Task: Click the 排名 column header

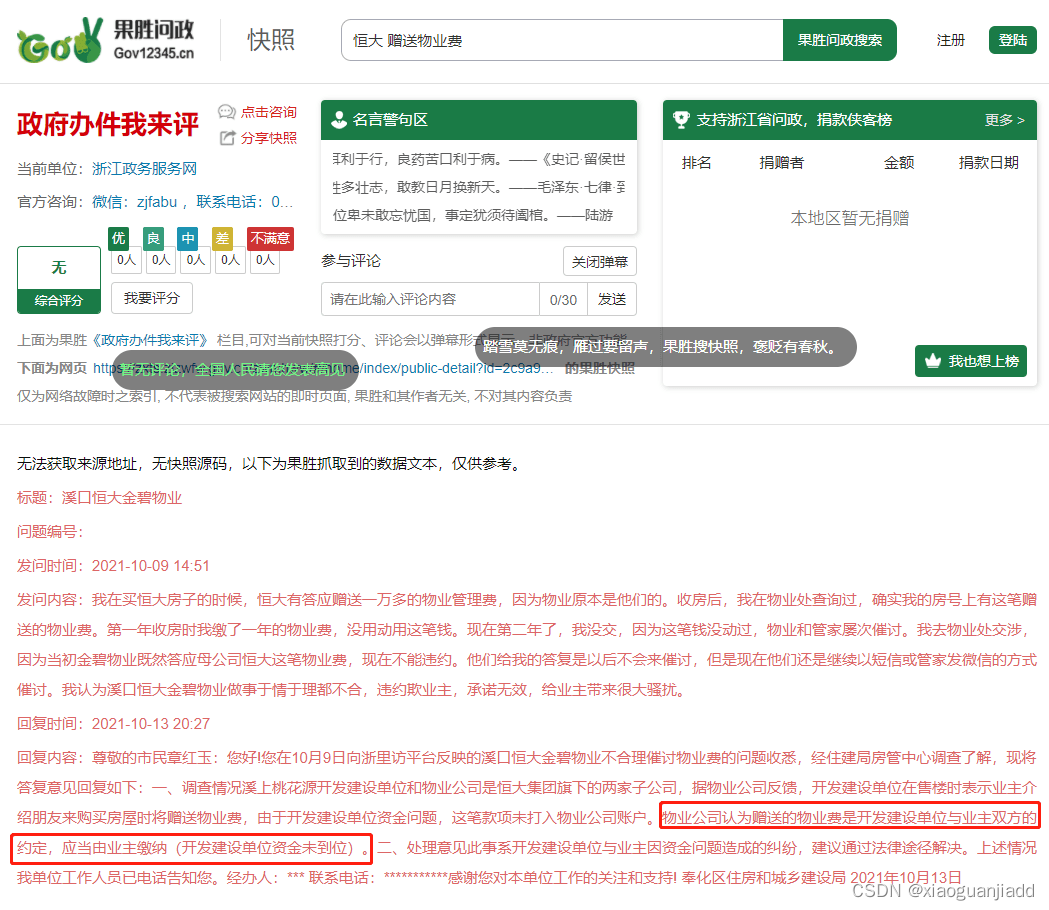Action: click(696, 163)
